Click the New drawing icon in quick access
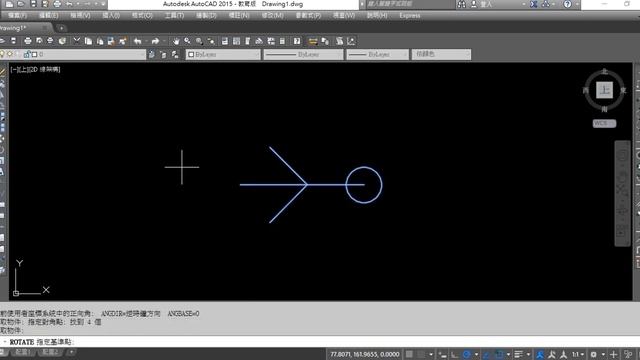 point(9,4)
